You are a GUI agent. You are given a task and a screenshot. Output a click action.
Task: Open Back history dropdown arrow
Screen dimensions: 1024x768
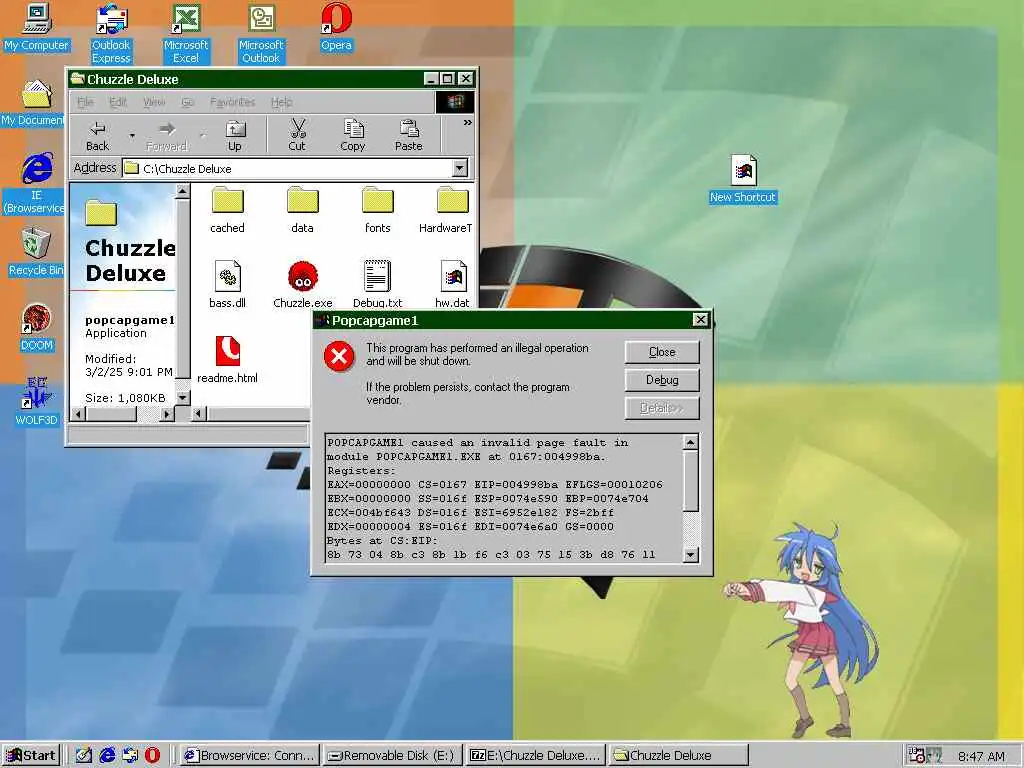coord(132,136)
